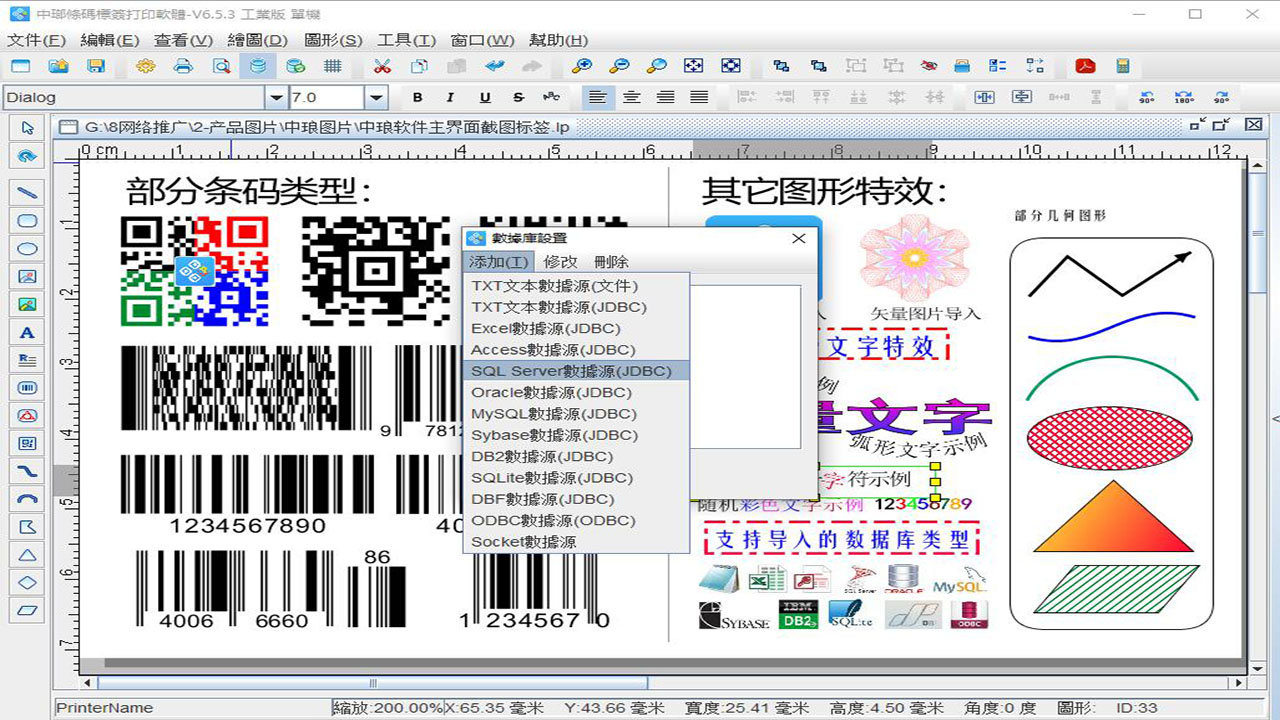Select the Triangle shape tool

click(x=25, y=554)
